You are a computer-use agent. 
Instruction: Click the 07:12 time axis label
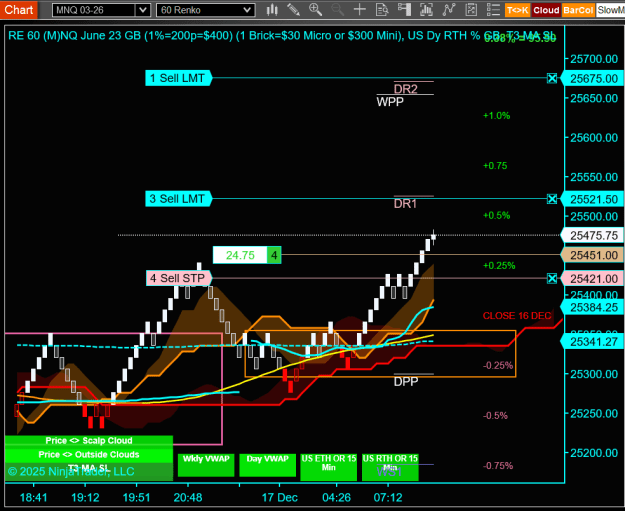coord(388,497)
